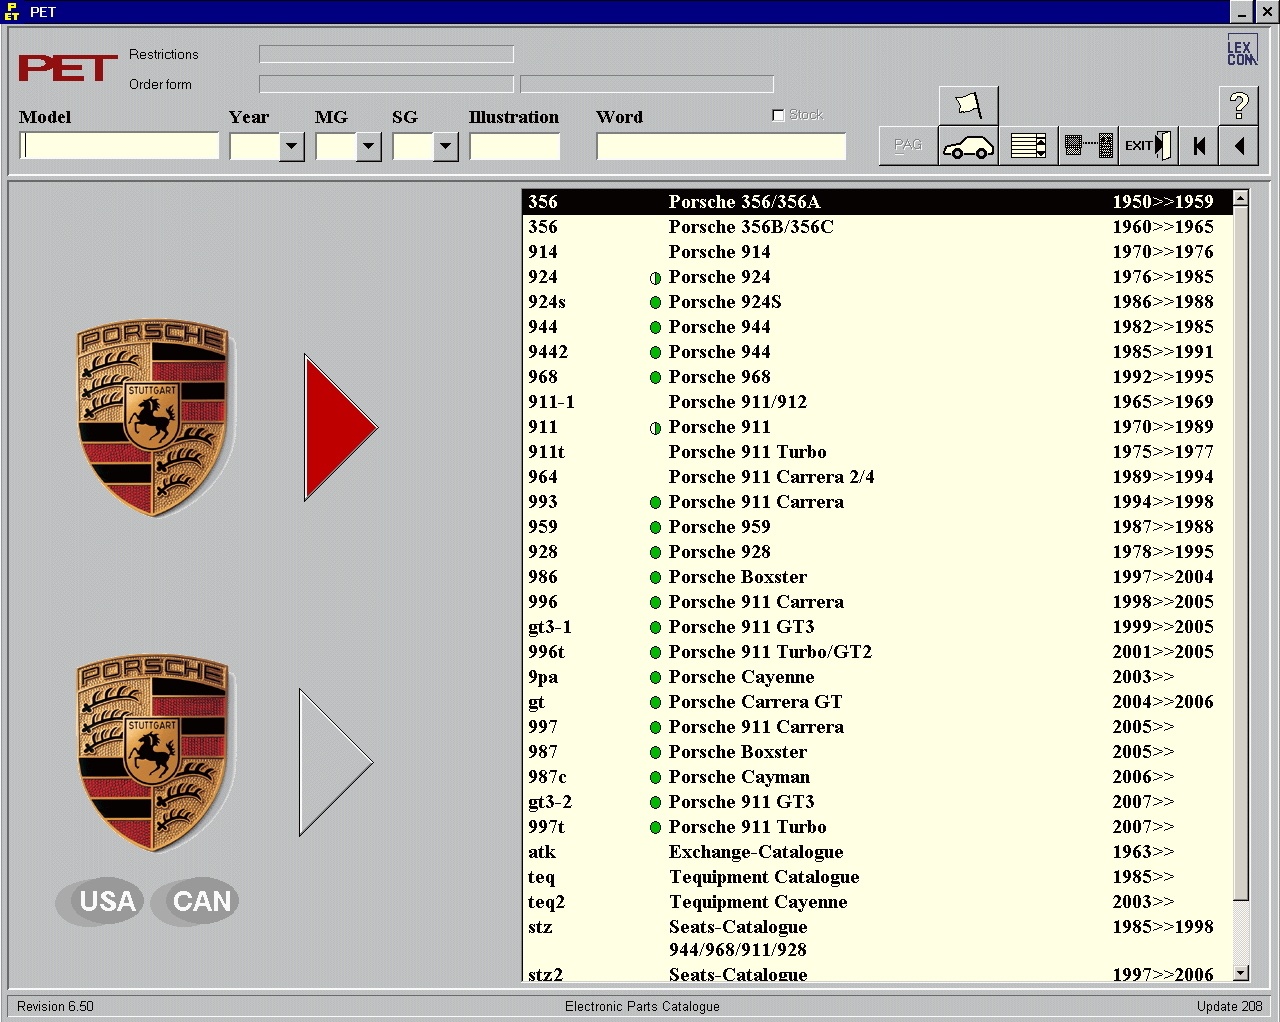This screenshot has height=1022, width=1280.
Task: Click the first Order form field
Action: pyautogui.click(x=386, y=84)
